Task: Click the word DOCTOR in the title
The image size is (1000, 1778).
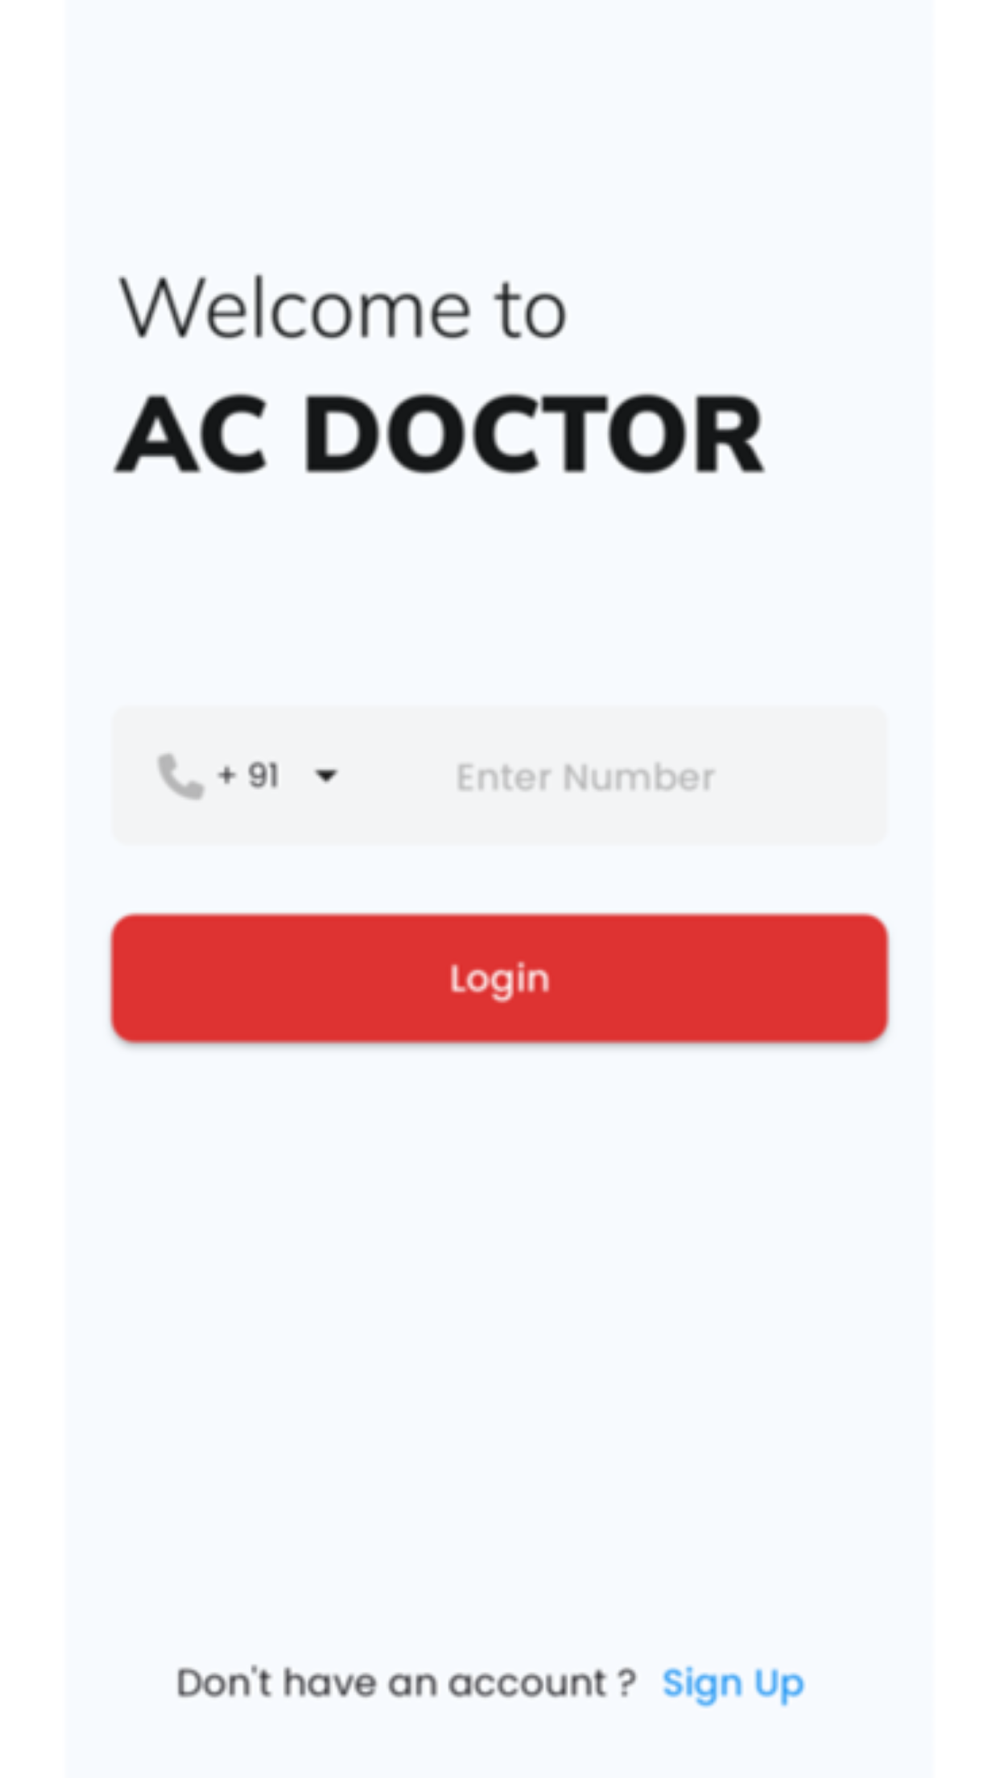Action: point(533,435)
